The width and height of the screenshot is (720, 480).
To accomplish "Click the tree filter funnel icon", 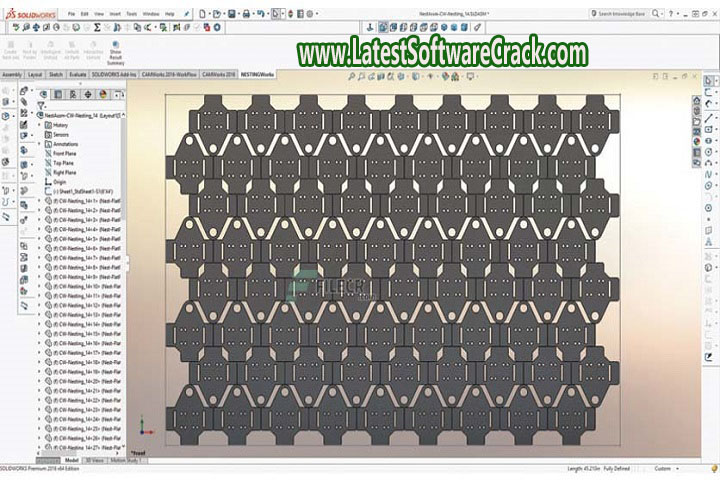I will pyautogui.click(x=41, y=106).
